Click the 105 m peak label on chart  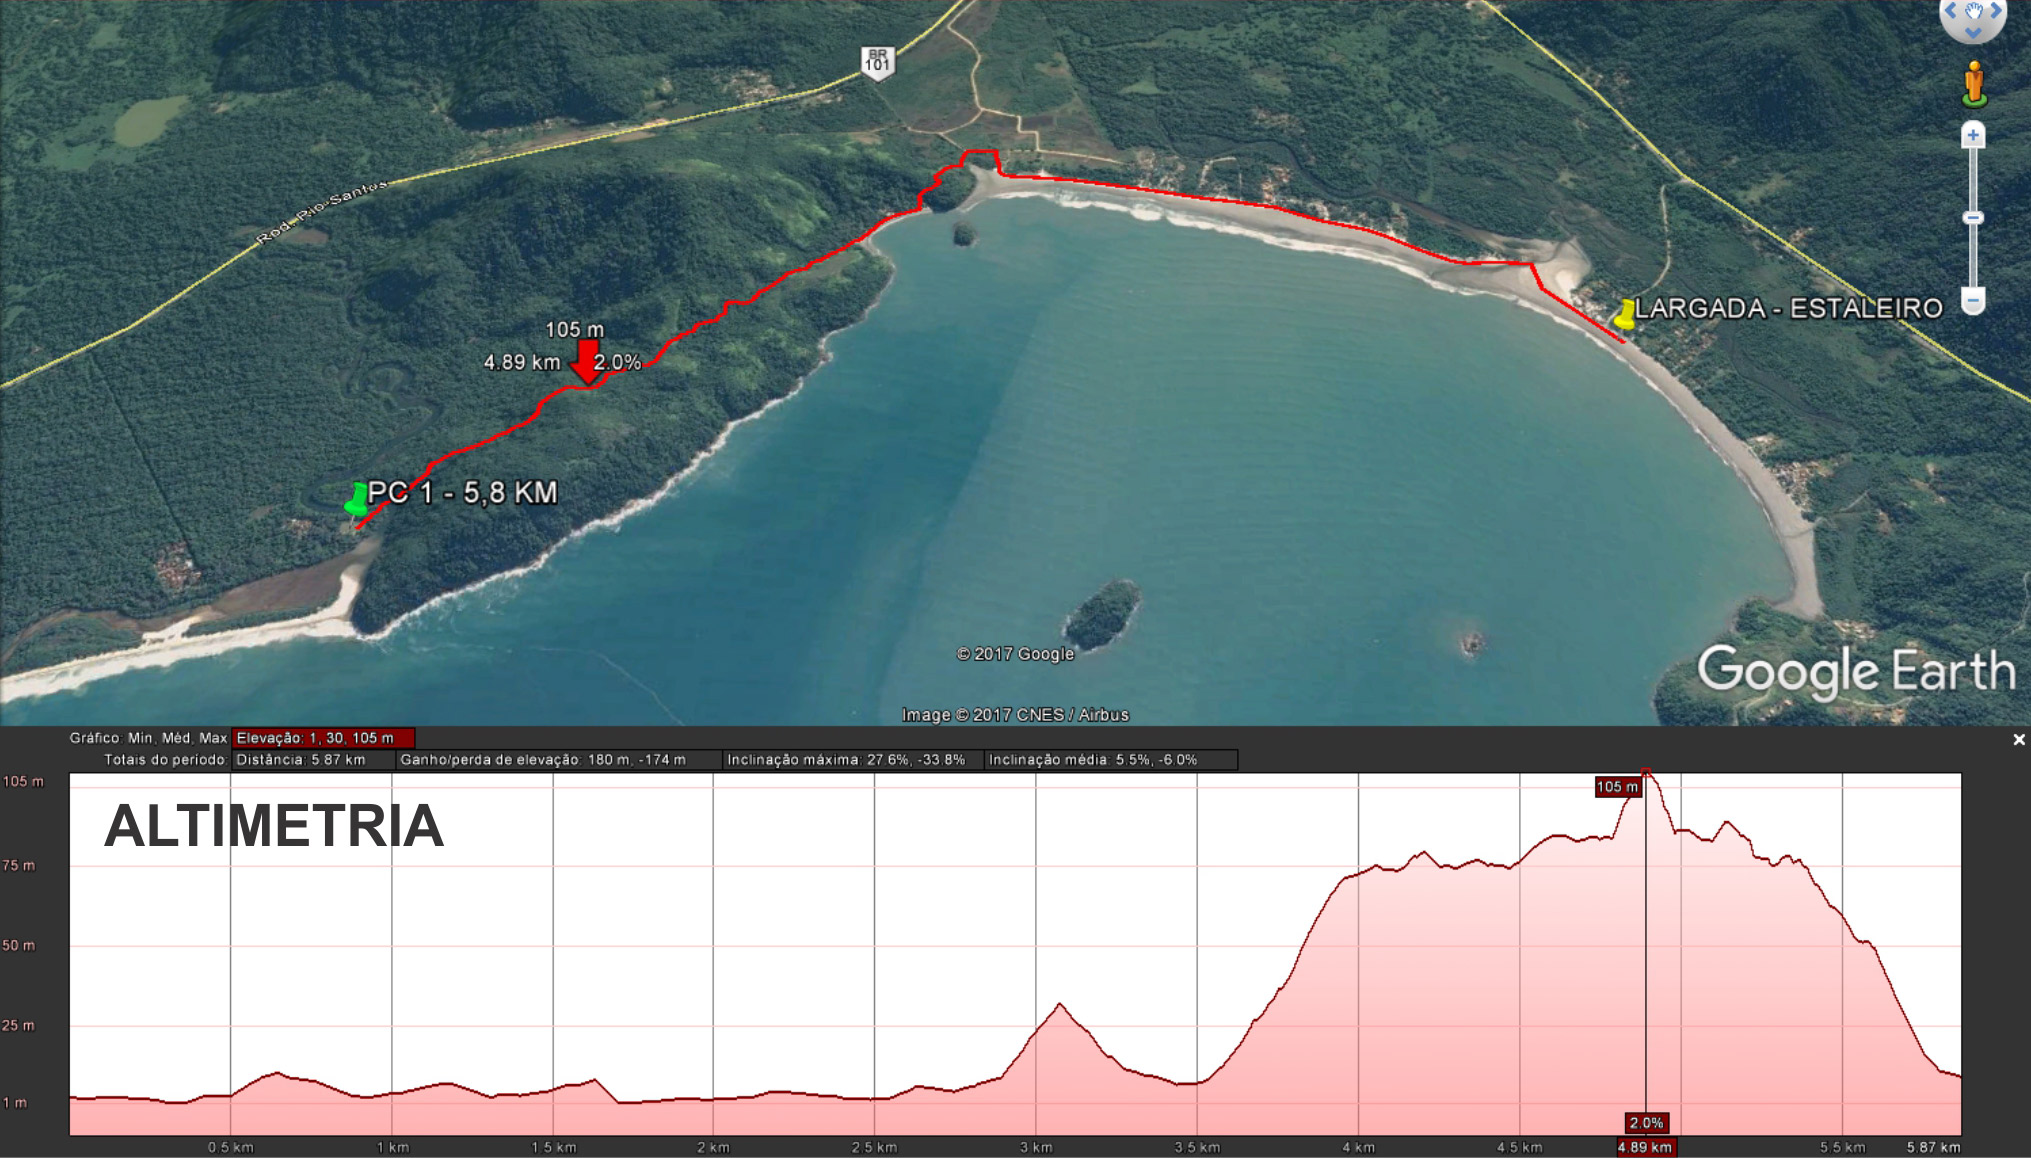coord(1617,787)
